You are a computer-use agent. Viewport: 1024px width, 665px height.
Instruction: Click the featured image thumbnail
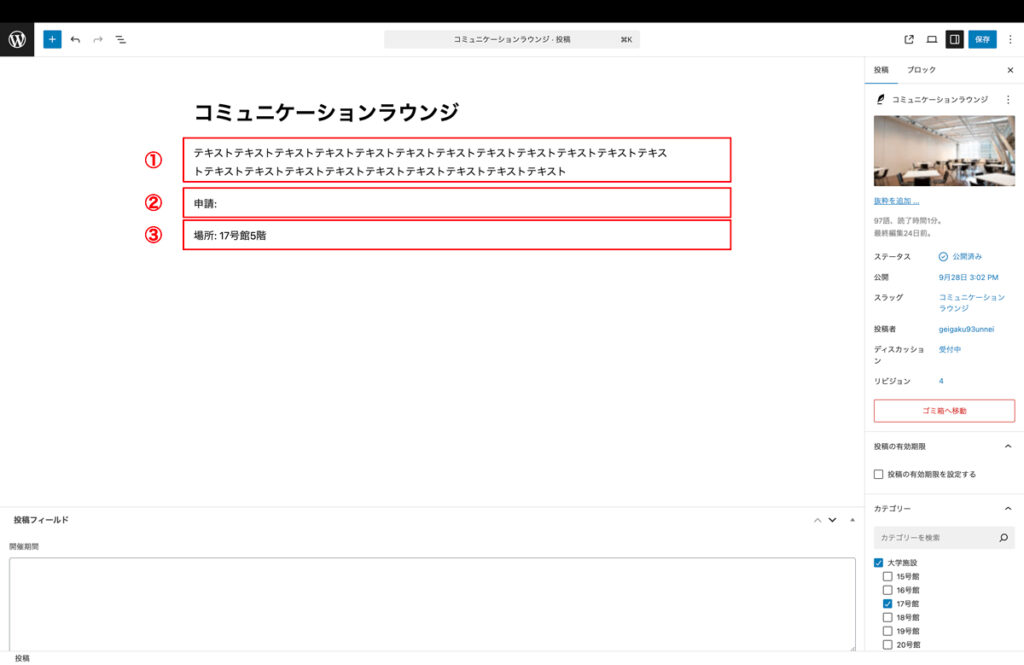tap(944, 150)
